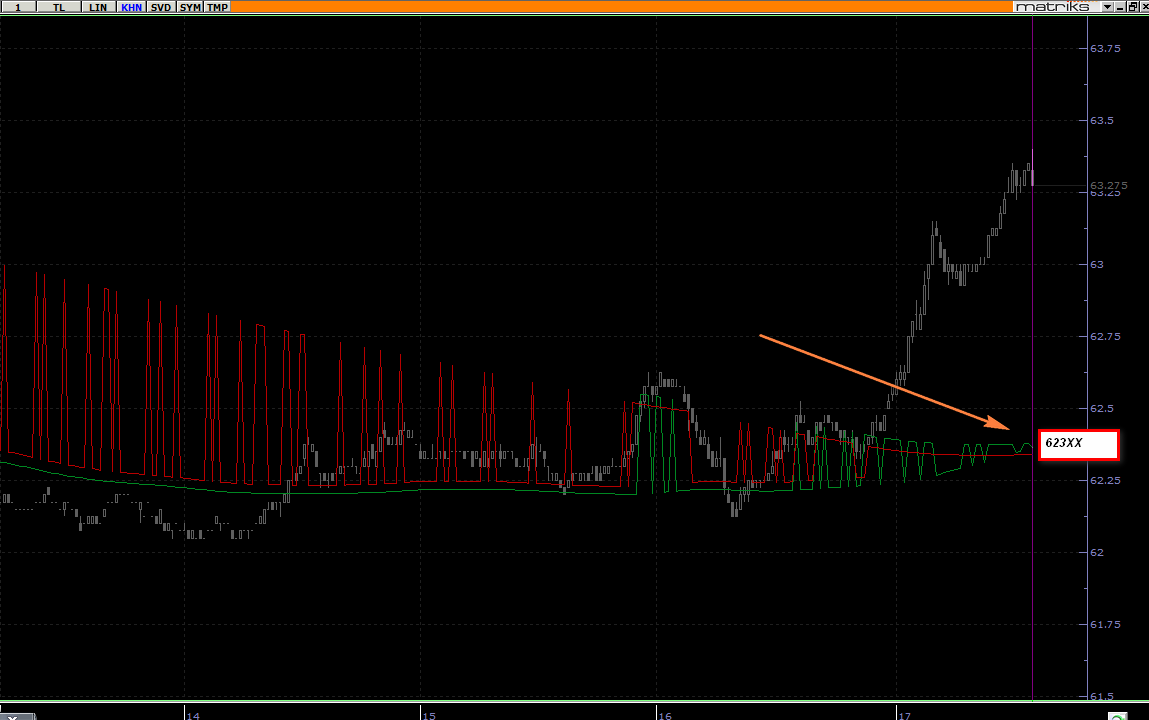
Task: Click the 62.75 price axis label
Action: point(1105,336)
